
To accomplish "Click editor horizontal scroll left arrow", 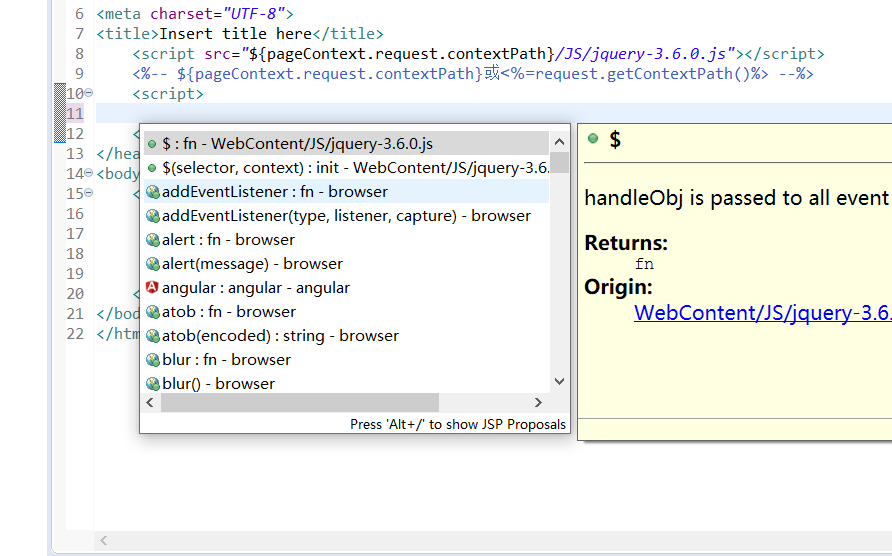I will [x=104, y=541].
